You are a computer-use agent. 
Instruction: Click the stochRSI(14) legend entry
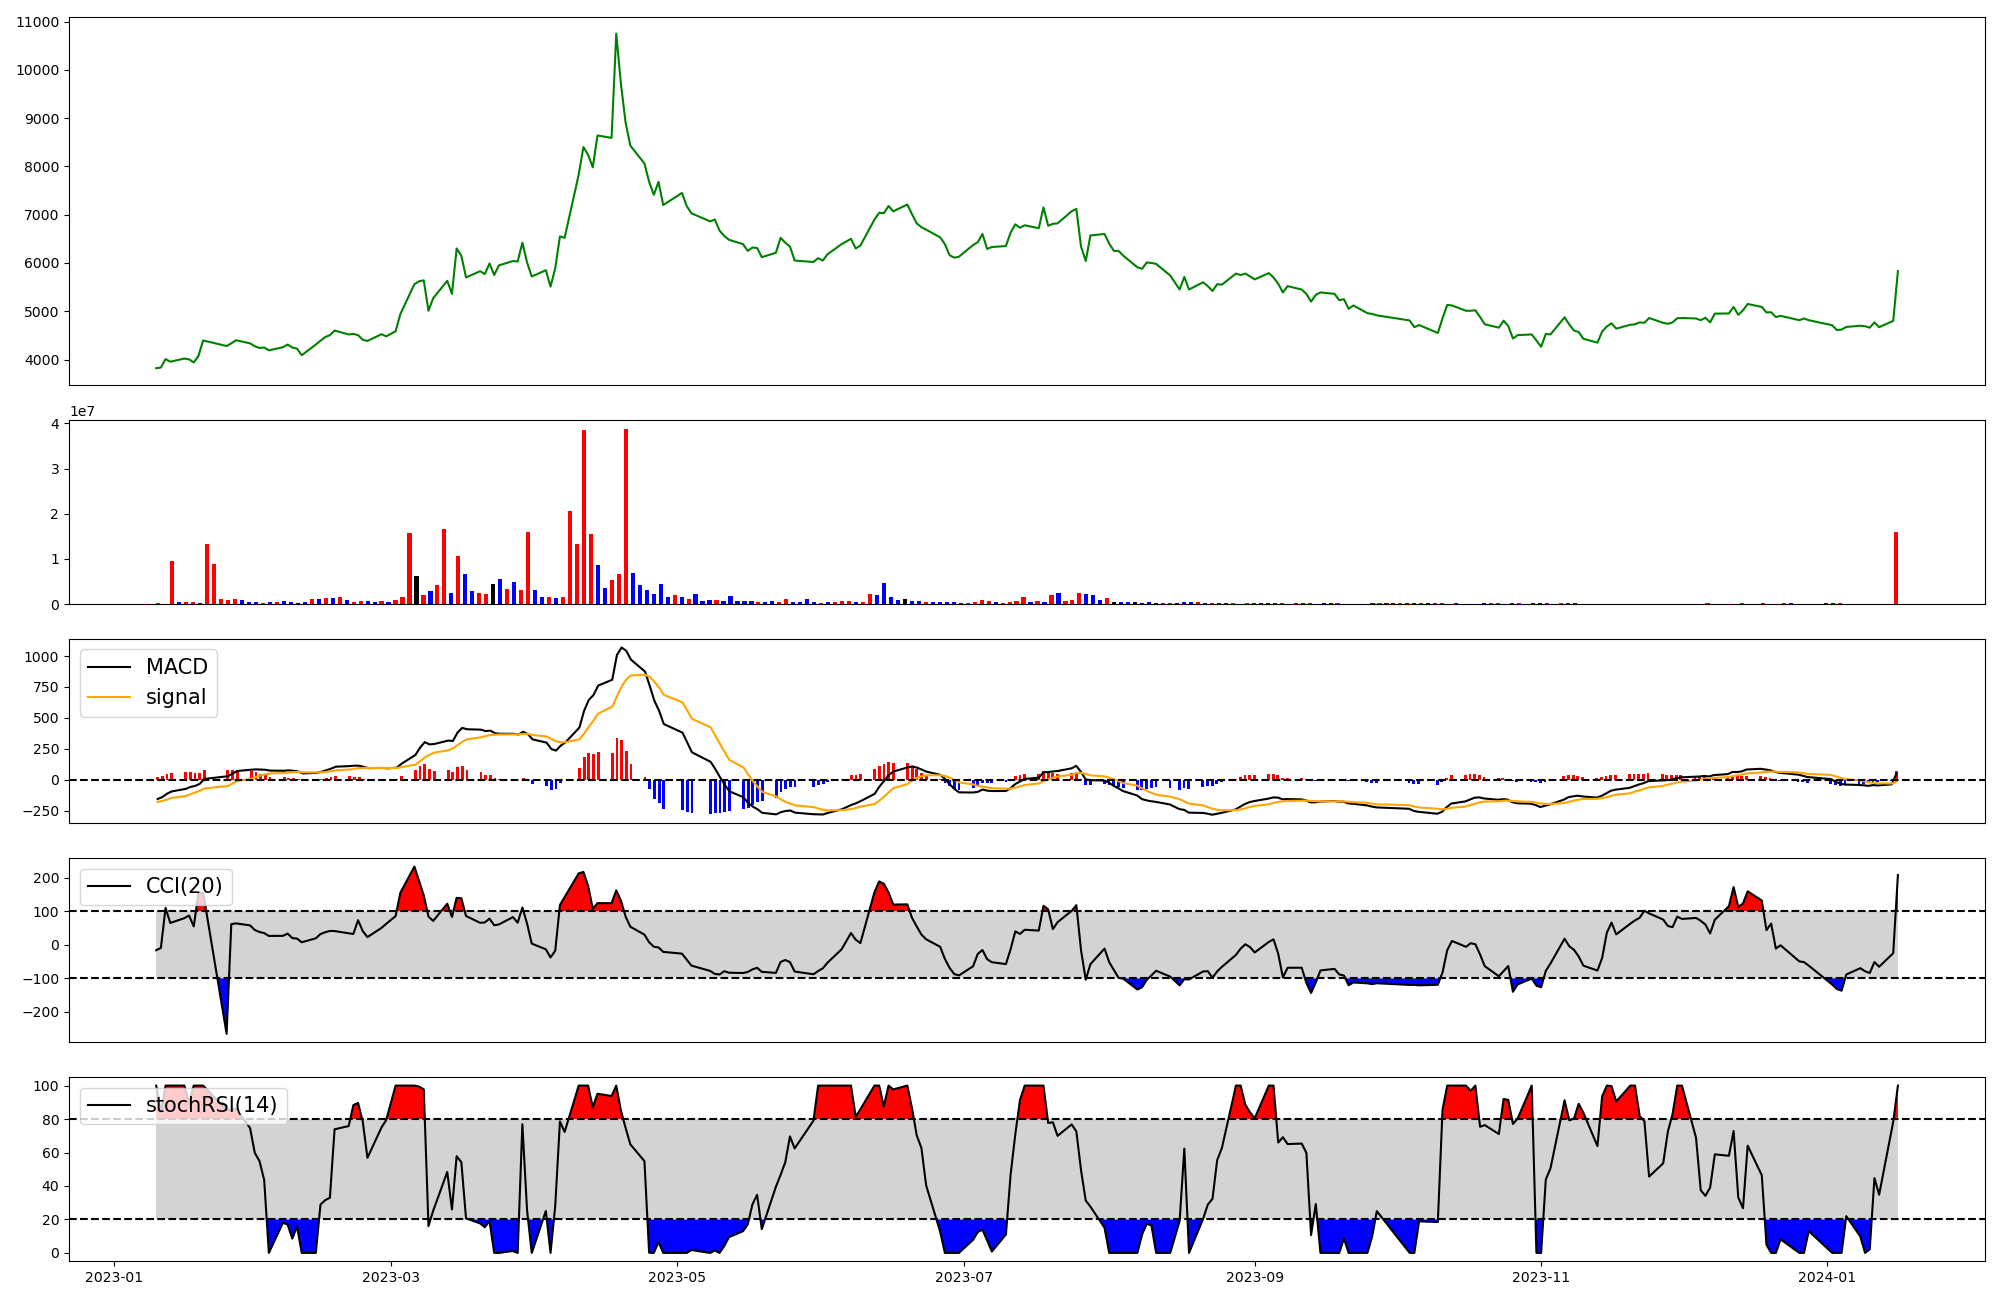point(211,1105)
